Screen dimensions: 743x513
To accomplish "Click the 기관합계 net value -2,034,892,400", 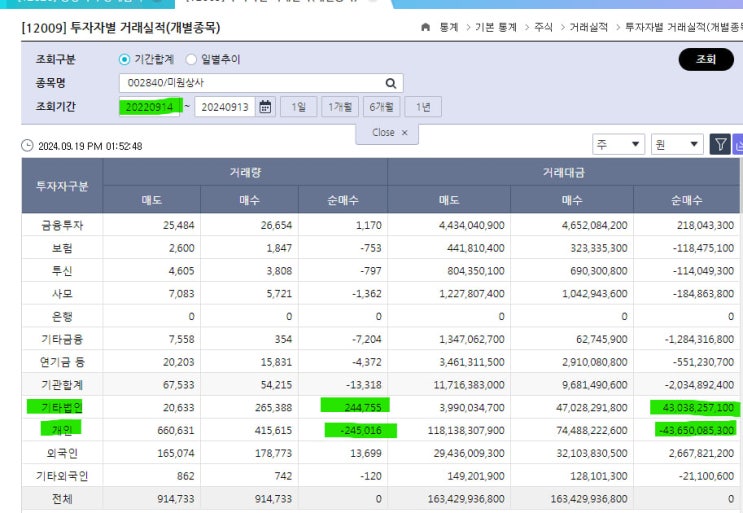I will (x=699, y=385).
